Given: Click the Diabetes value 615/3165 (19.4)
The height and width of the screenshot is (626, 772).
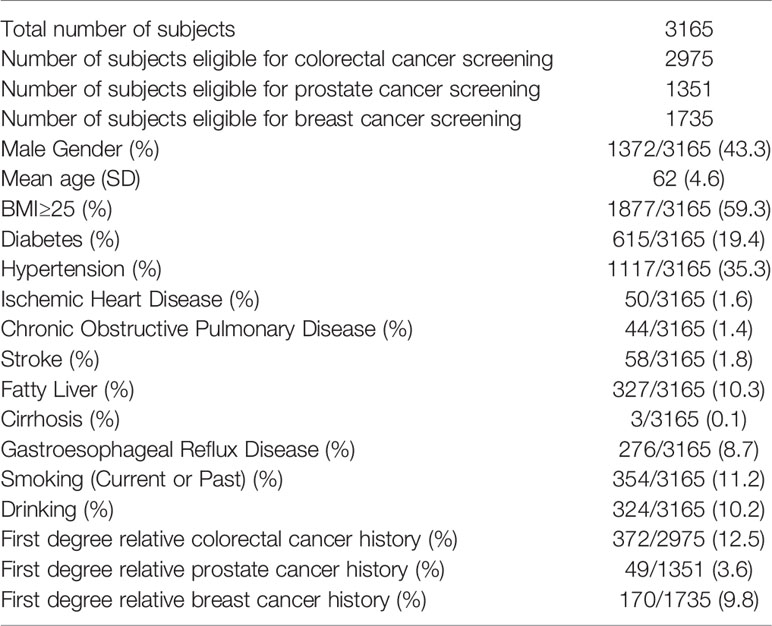Looking at the screenshot, I should (x=689, y=239).
